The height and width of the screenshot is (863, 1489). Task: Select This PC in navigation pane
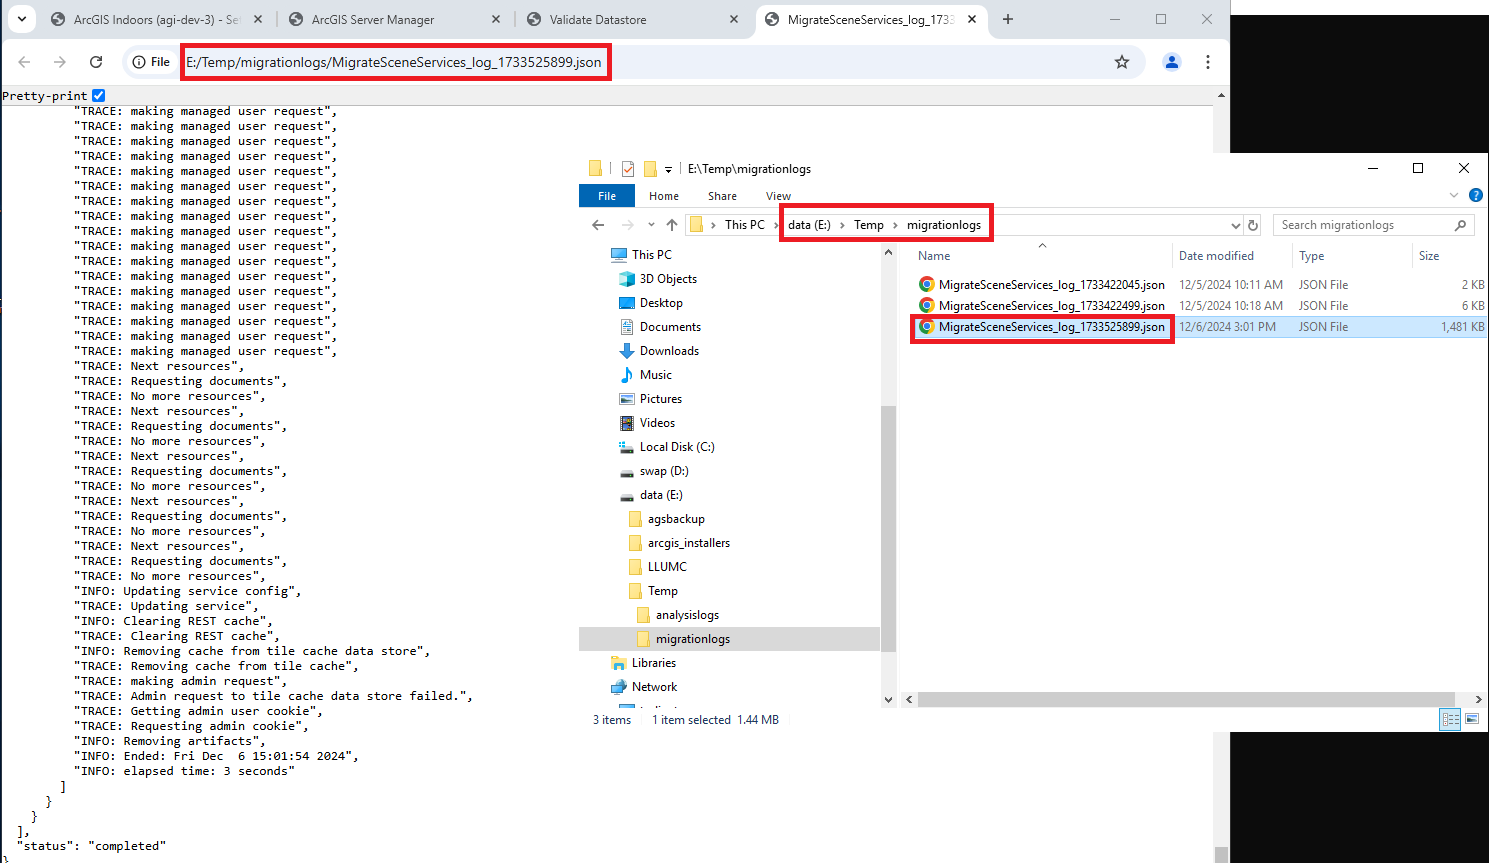[651, 255]
